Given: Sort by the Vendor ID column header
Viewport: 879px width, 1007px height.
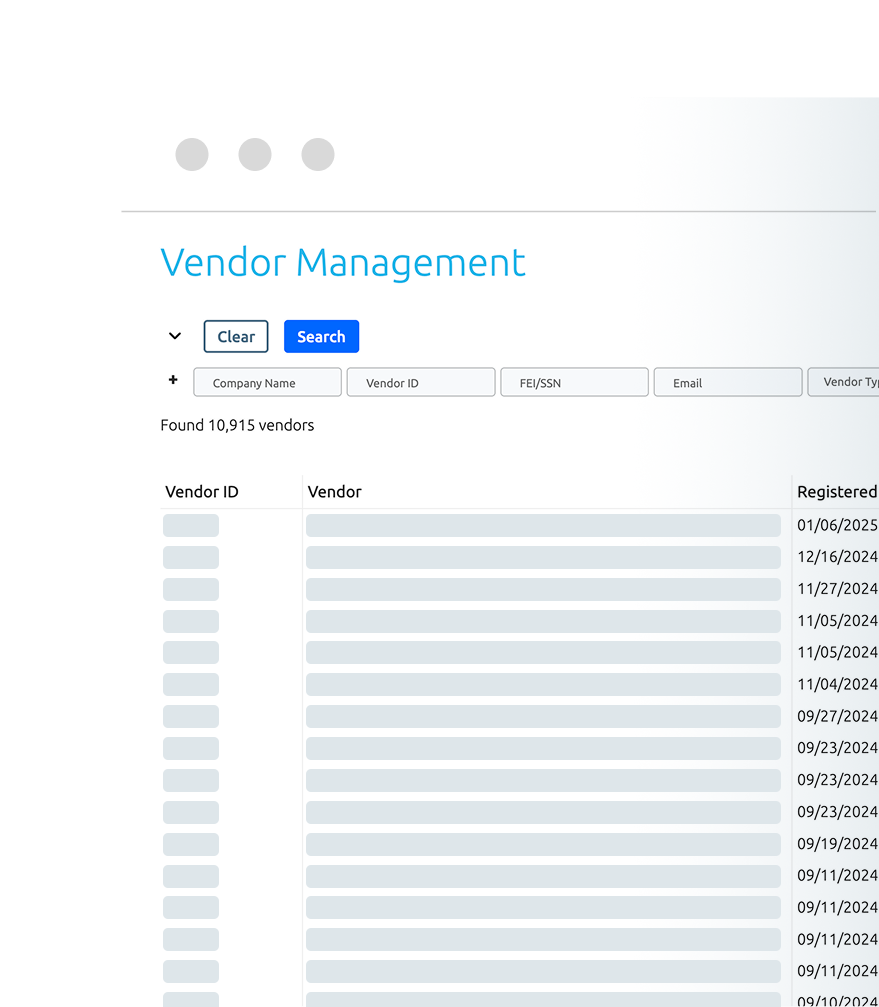Looking at the screenshot, I should click(x=202, y=492).
